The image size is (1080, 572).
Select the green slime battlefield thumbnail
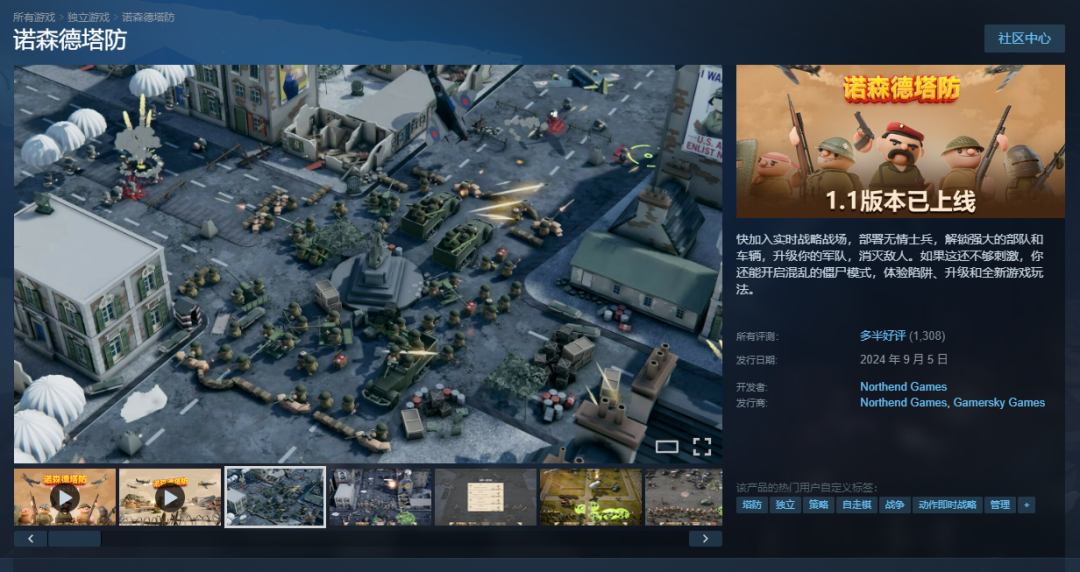[x=591, y=497]
